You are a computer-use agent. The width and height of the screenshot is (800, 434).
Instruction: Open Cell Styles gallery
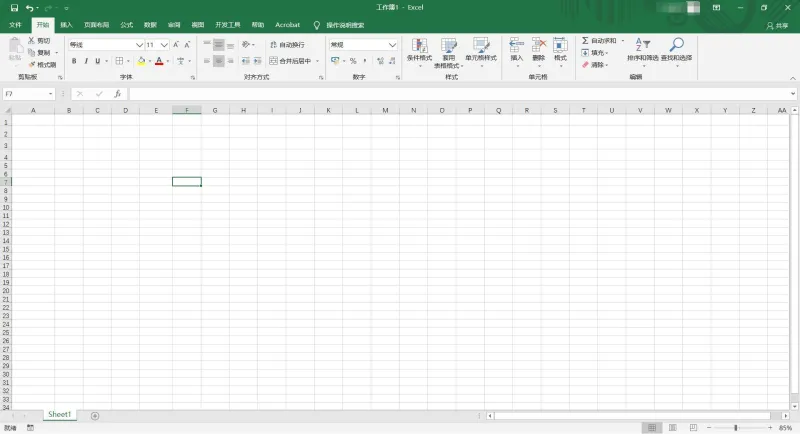coord(481,51)
